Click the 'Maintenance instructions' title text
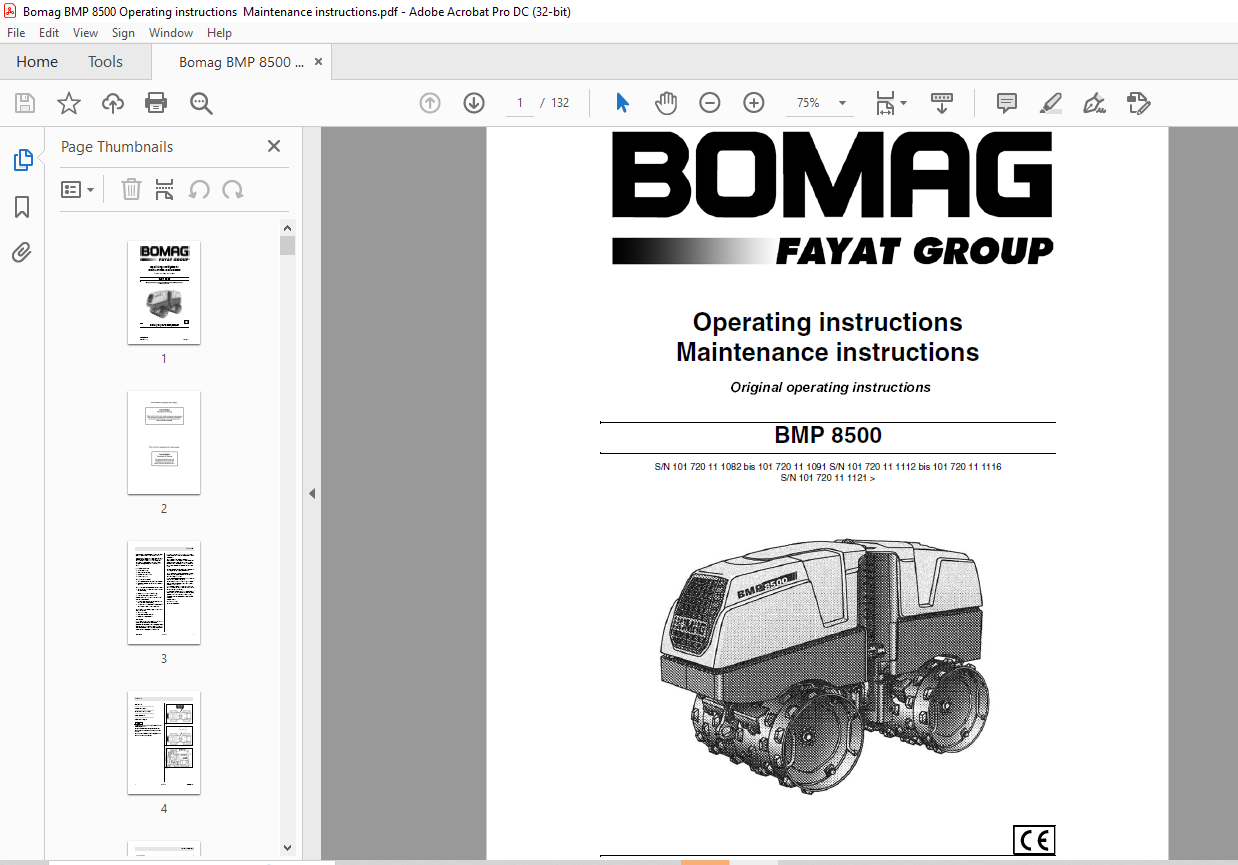 828,352
